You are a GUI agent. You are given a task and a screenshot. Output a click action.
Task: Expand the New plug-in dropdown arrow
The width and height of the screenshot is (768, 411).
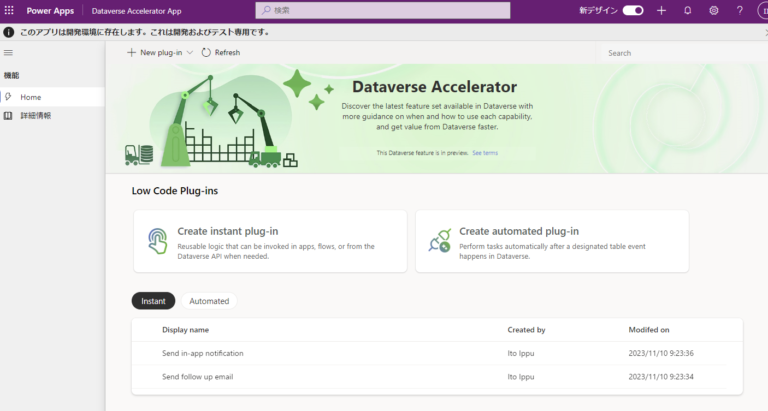click(190, 53)
